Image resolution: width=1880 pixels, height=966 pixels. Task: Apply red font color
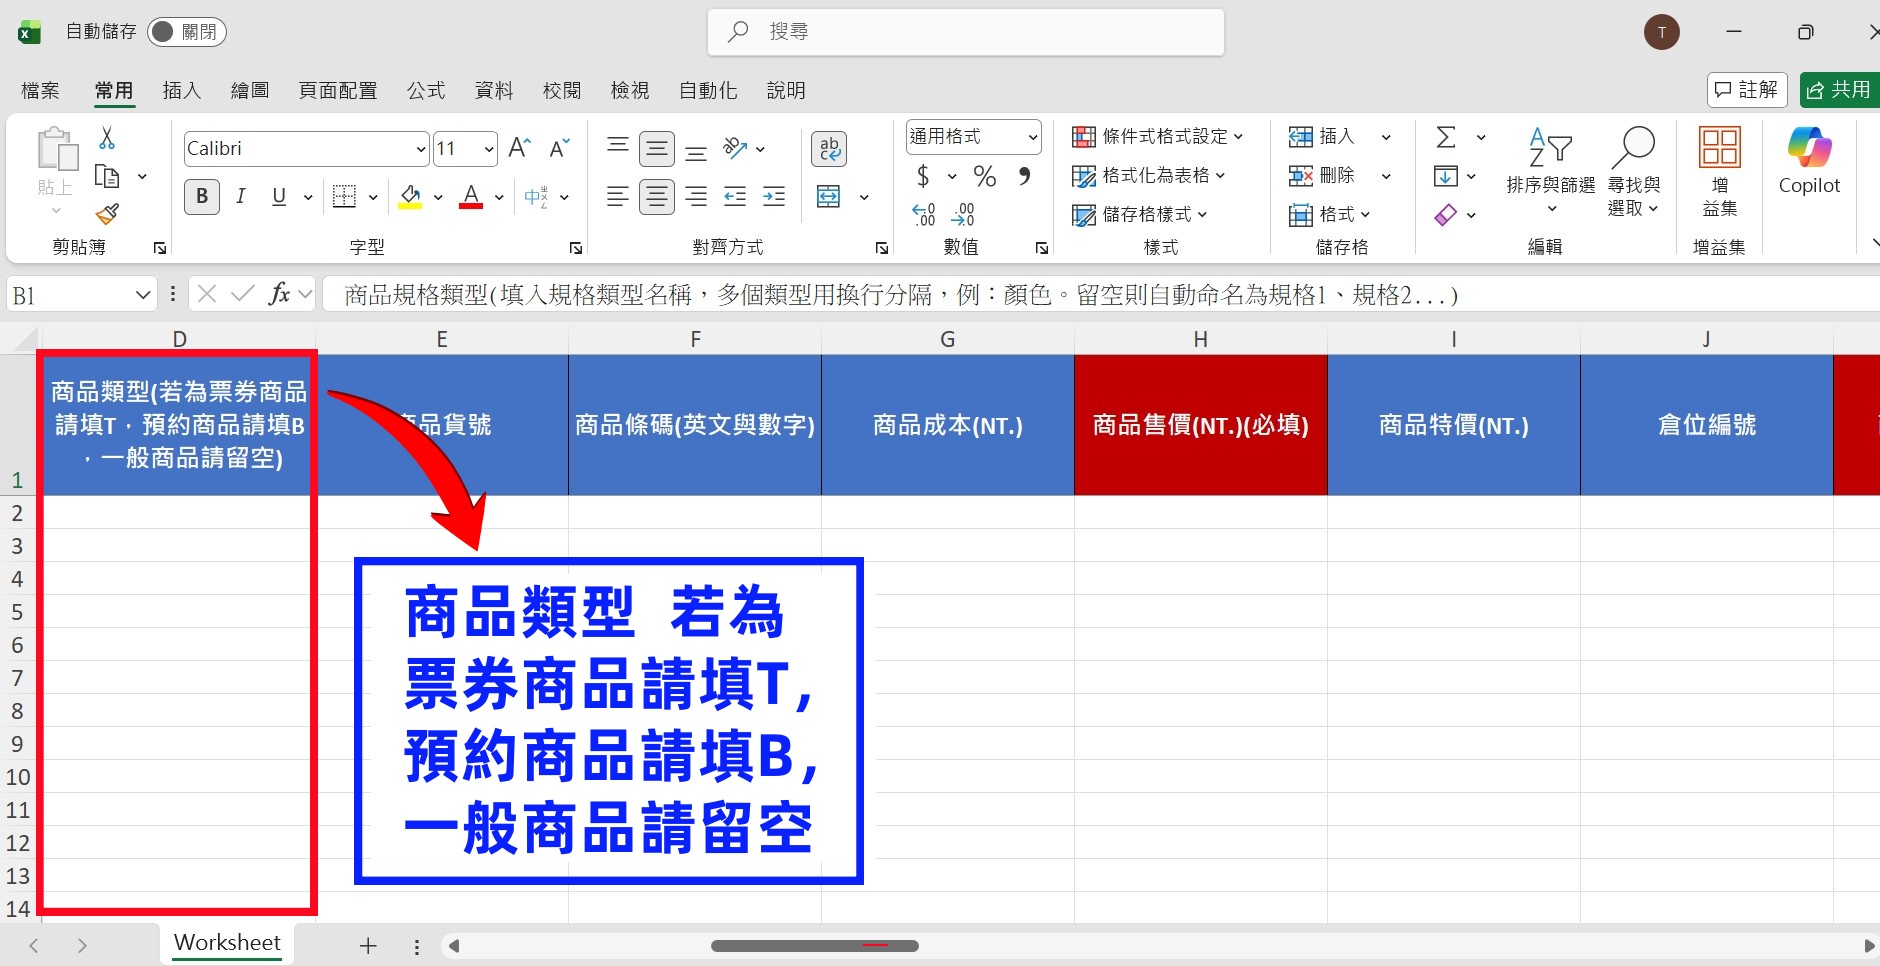471,196
